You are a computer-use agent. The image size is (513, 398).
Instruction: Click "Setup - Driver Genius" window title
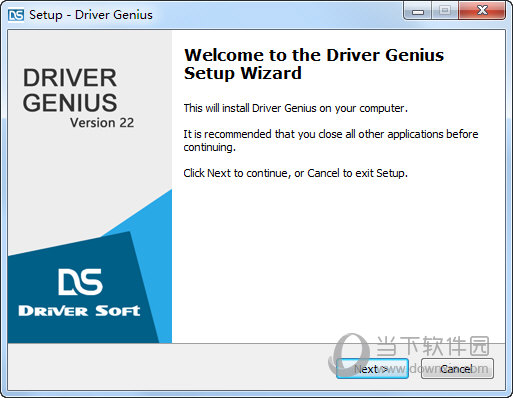(91, 15)
